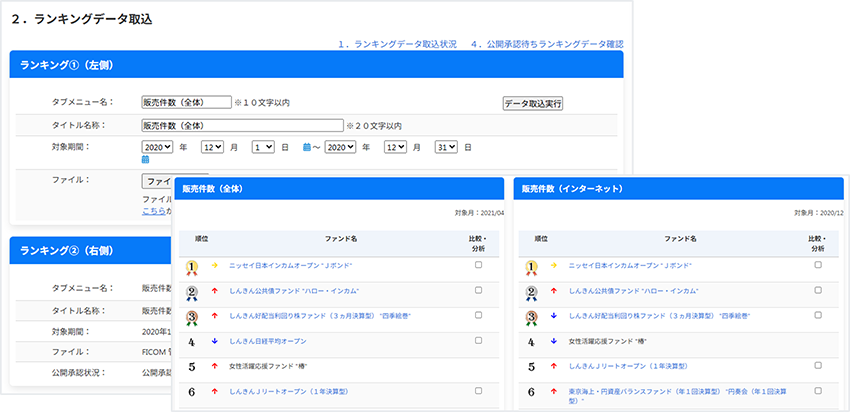Click the タイトル名称 text field

(242, 125)
